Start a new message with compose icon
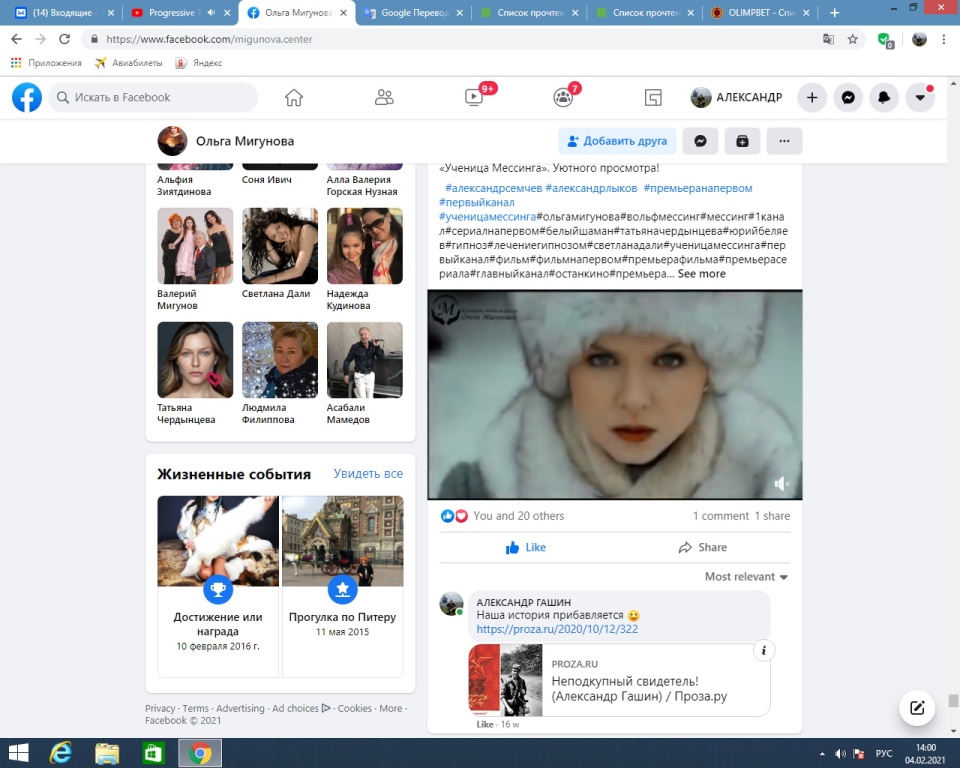The width and height of the screenshot is (960, 768). pyautogui.click(x=917, y=708)
